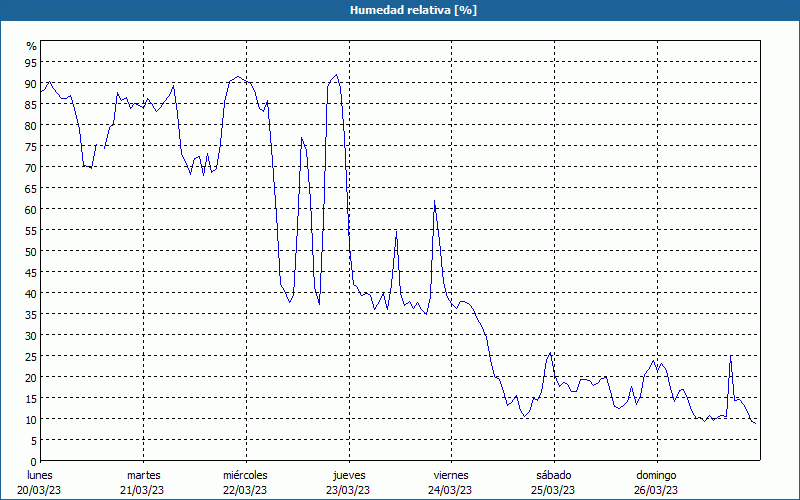
Task: Click the 20 value on the y-axis
Action: 31,377
